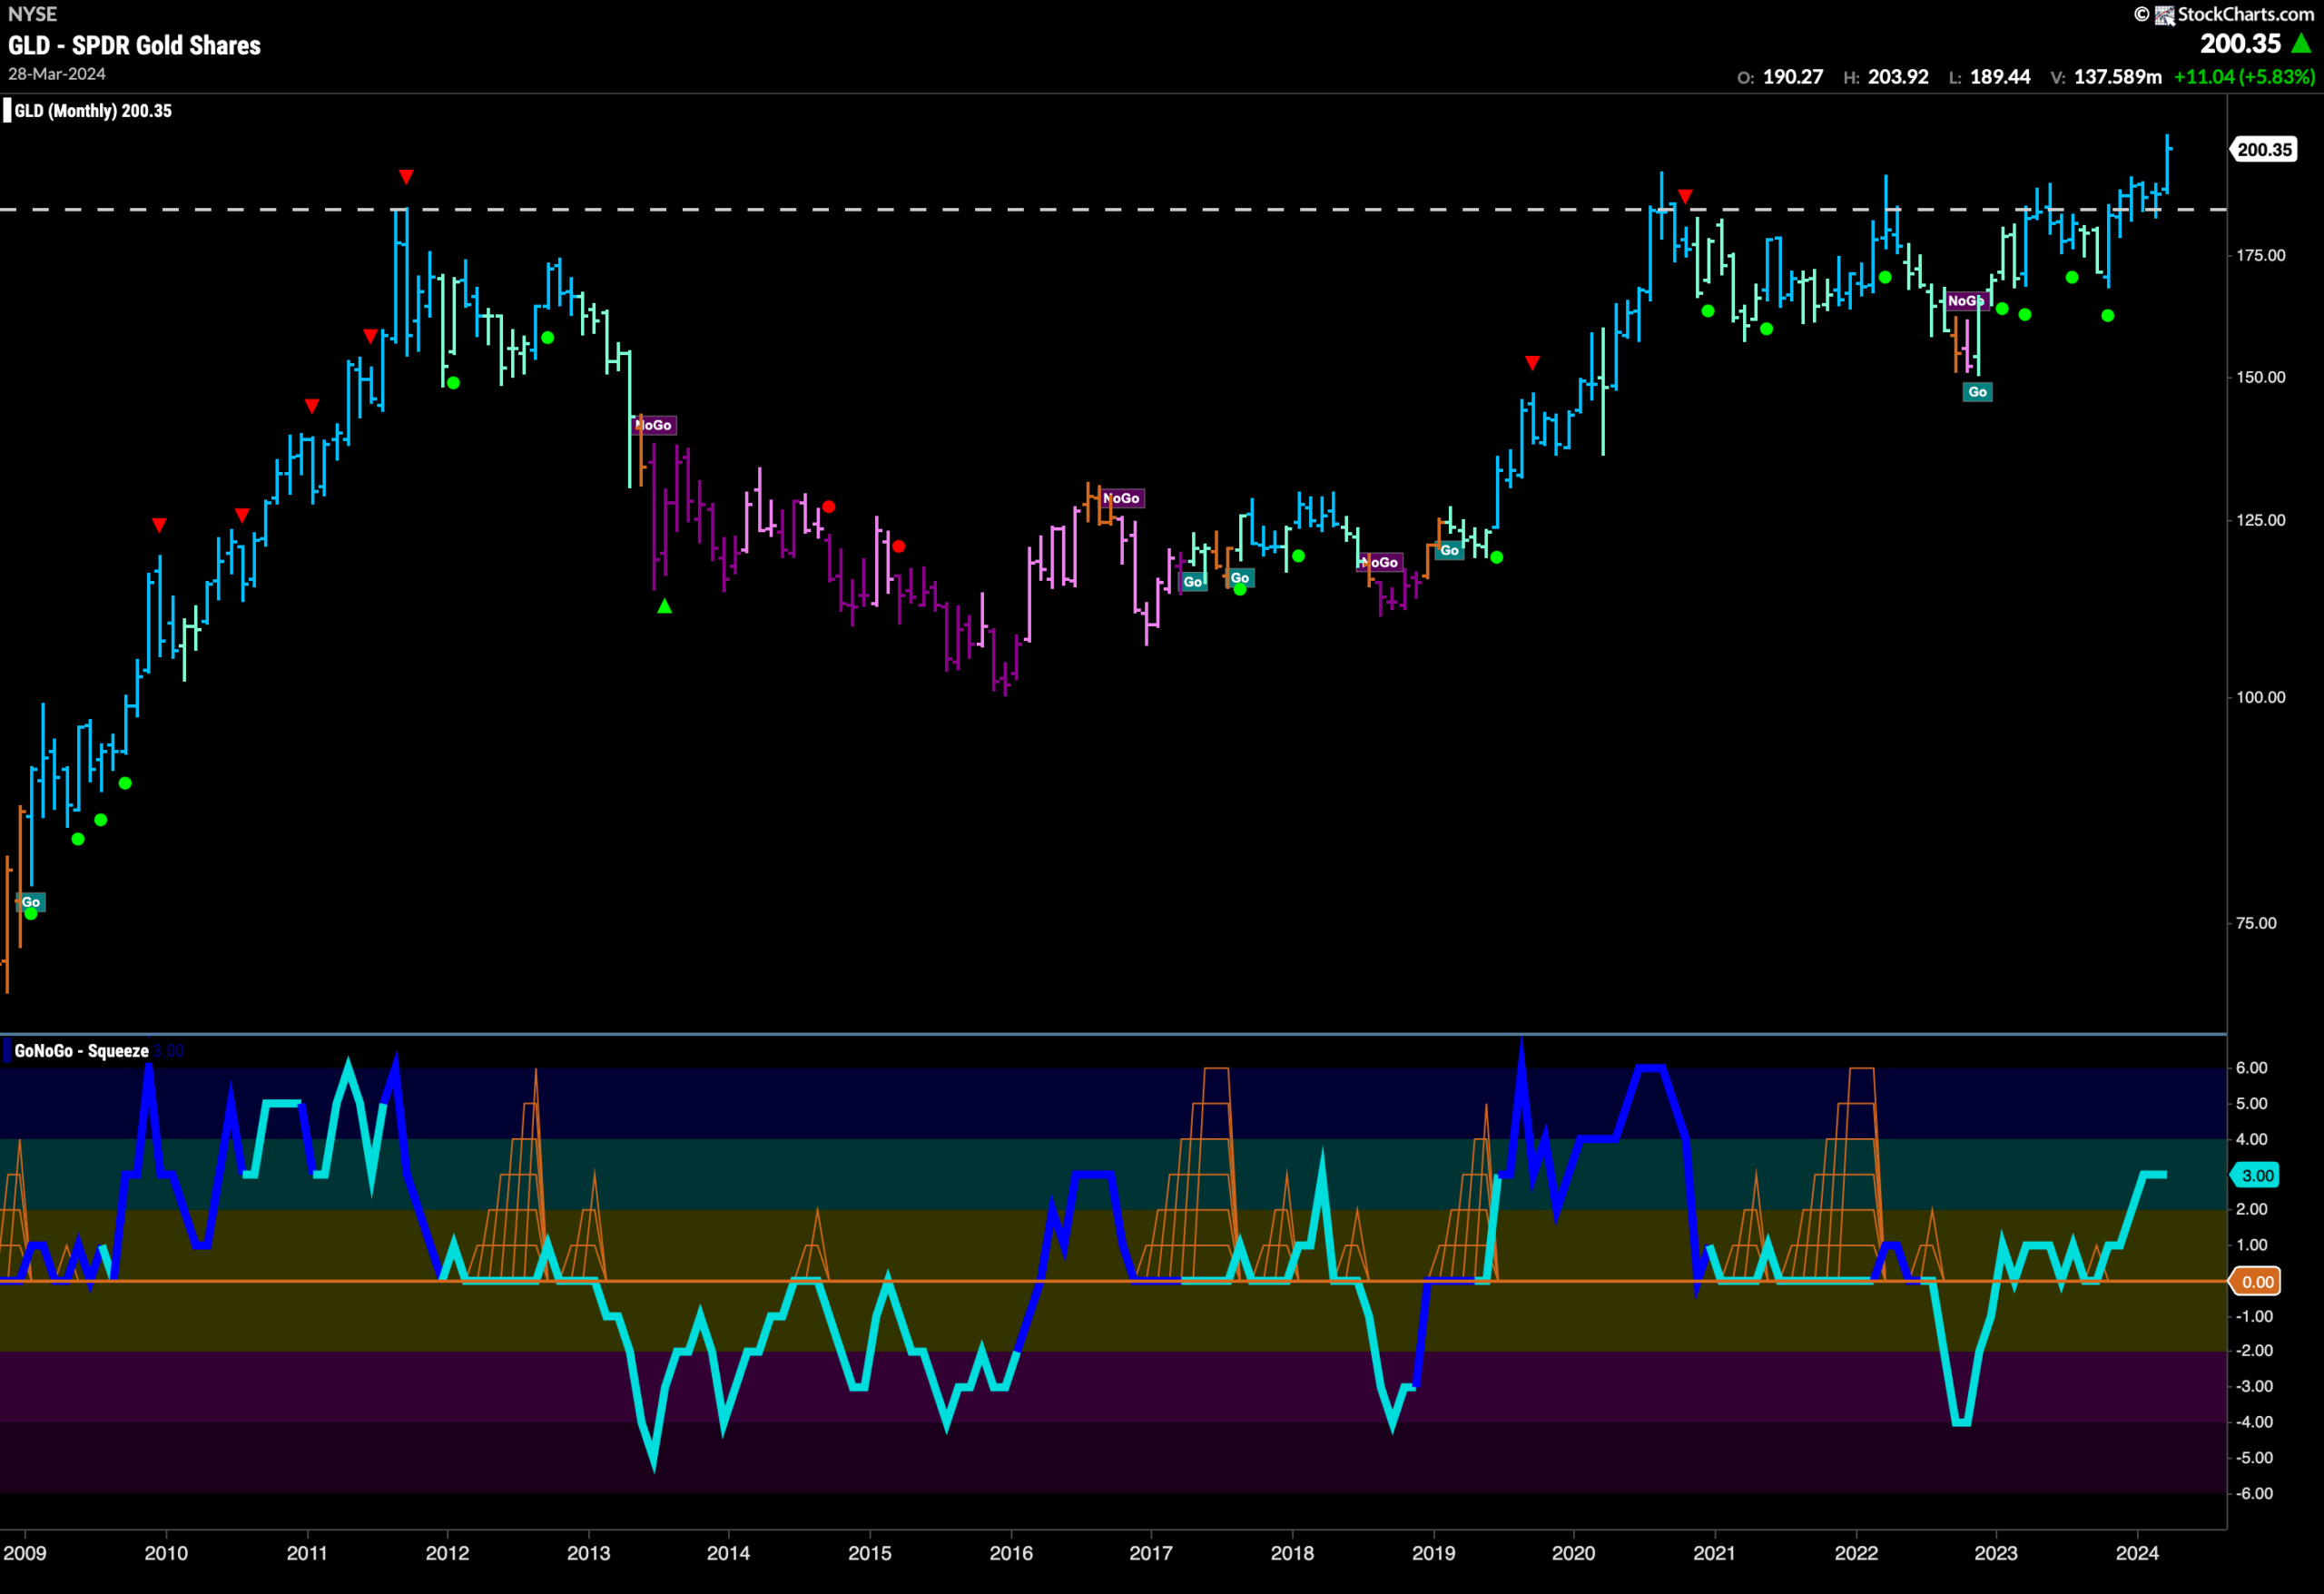The height and width of the screenshot is (1594, 2324).
Task: Click the NoGo label near 2013 decline
Action: [x=655, y=425]
